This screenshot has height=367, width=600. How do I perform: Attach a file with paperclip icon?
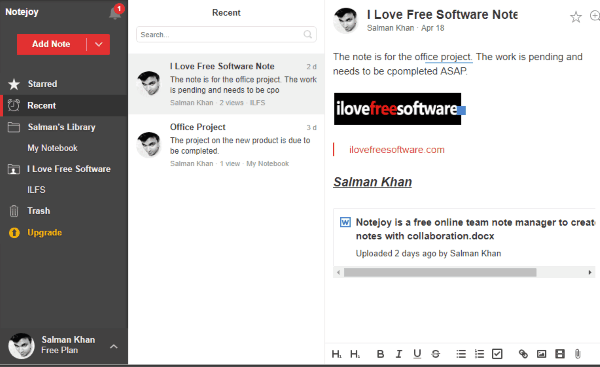pyautogui.click(x=578, y=354)
